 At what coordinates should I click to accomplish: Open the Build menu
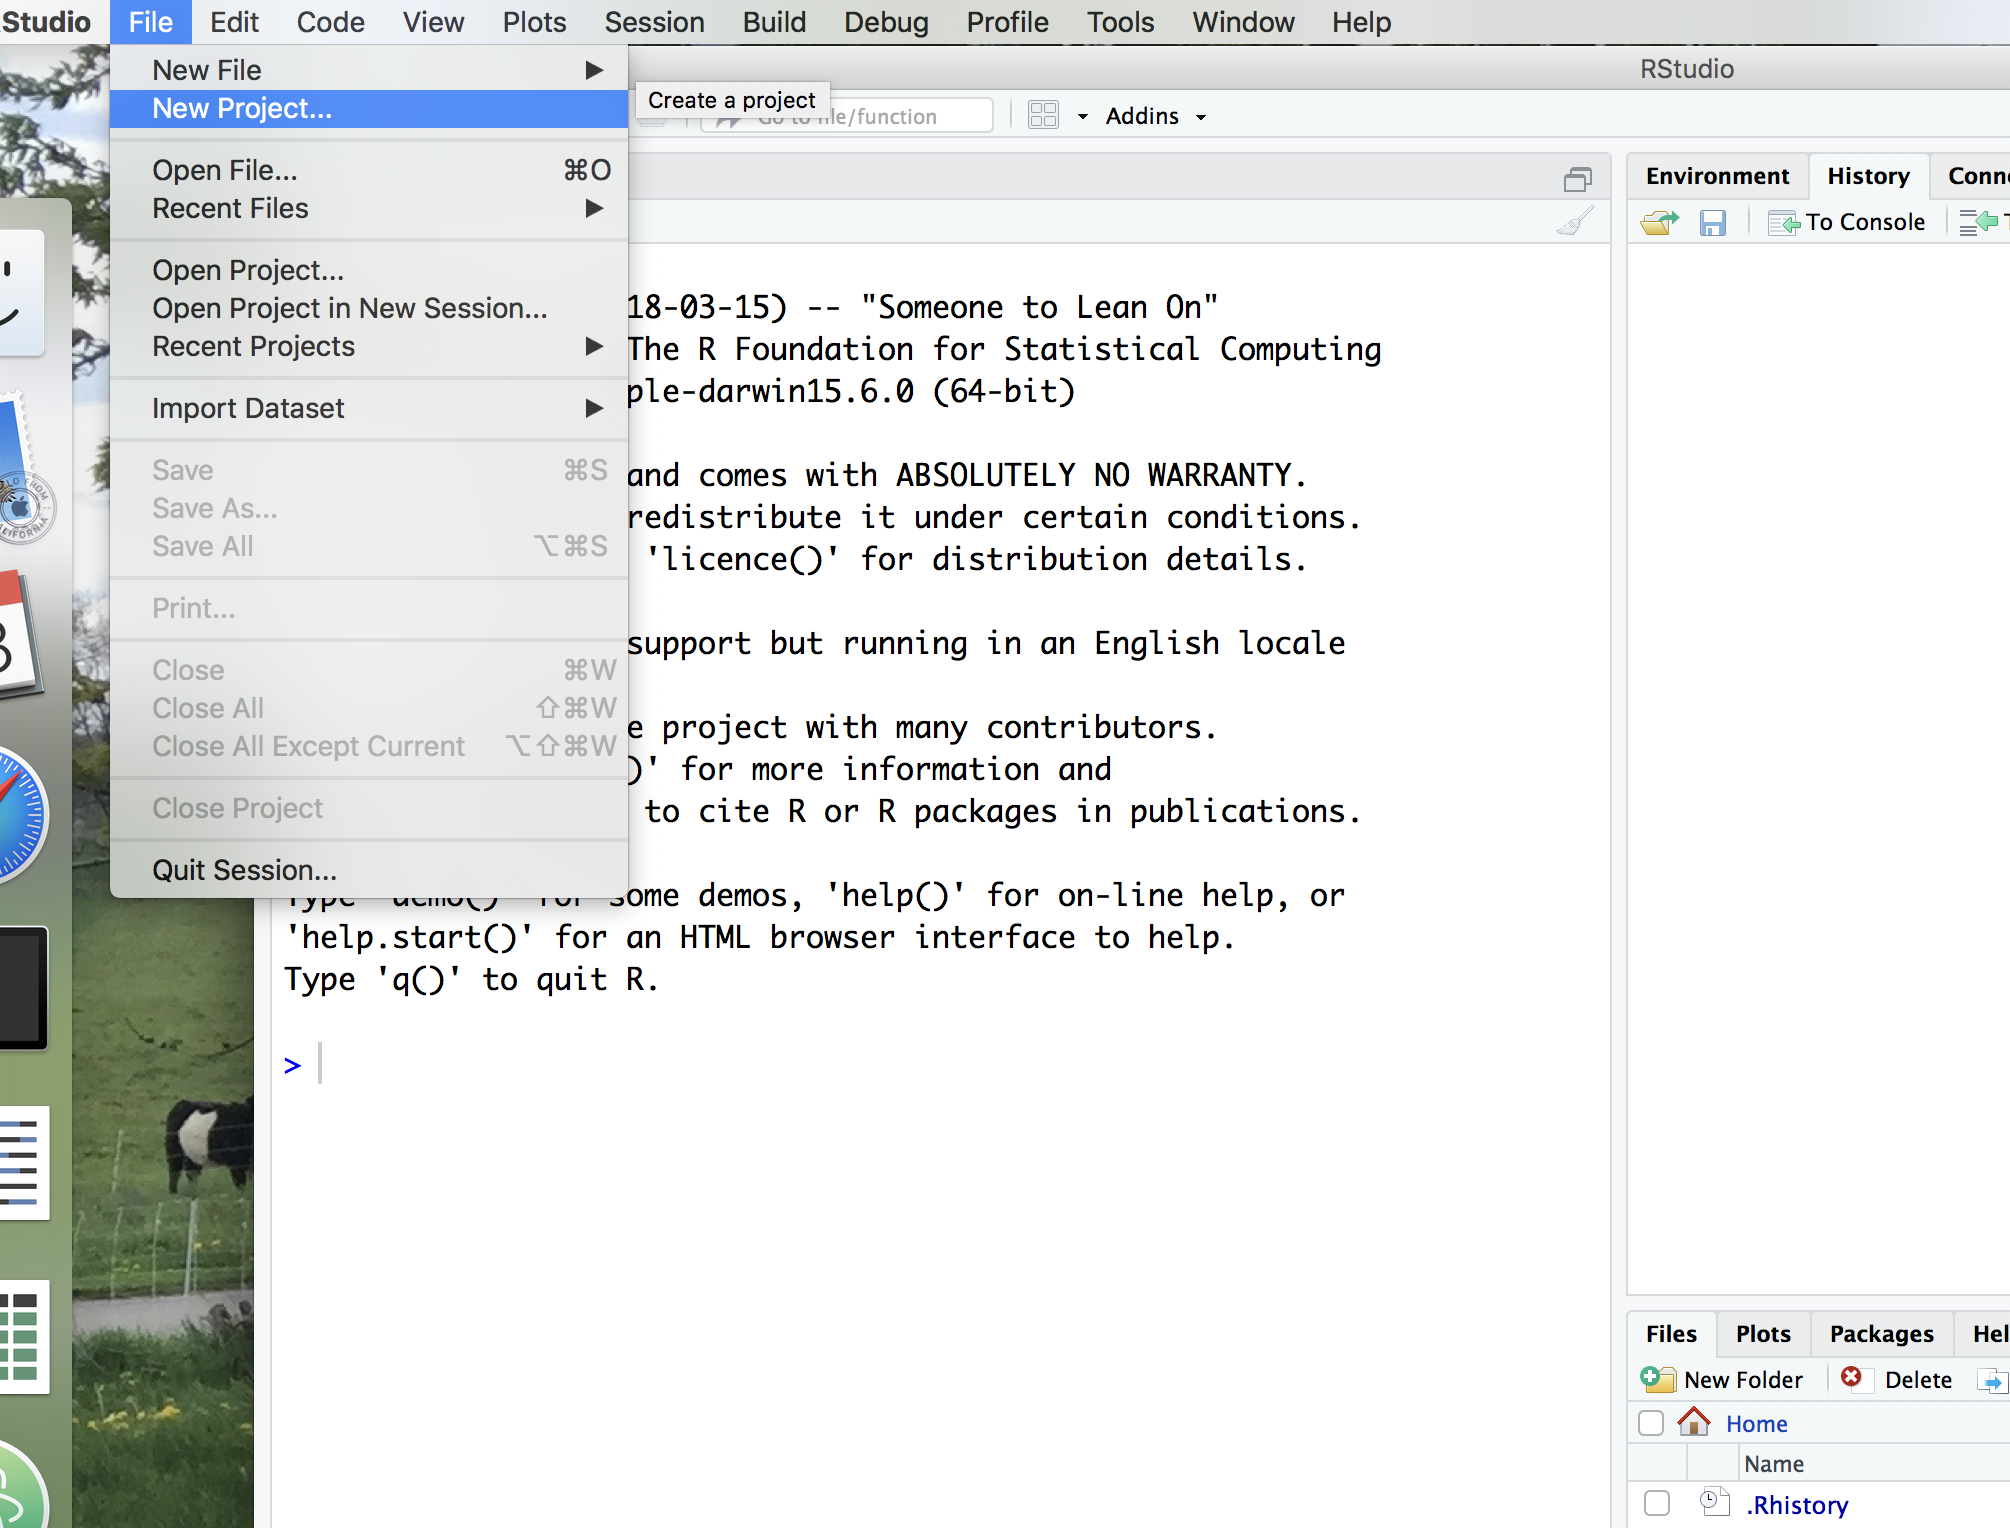(774, 22)
